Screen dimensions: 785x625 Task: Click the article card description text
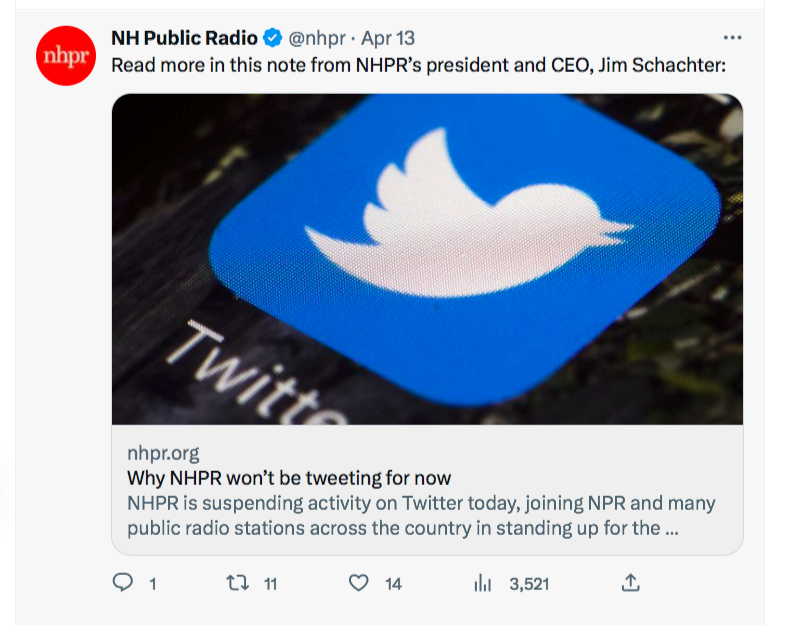420,515
